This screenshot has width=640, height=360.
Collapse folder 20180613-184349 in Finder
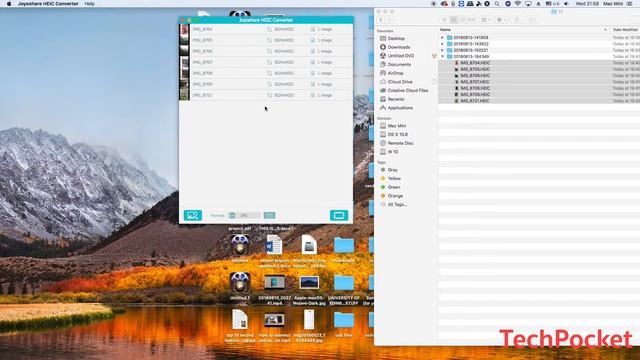coord(442,56)
